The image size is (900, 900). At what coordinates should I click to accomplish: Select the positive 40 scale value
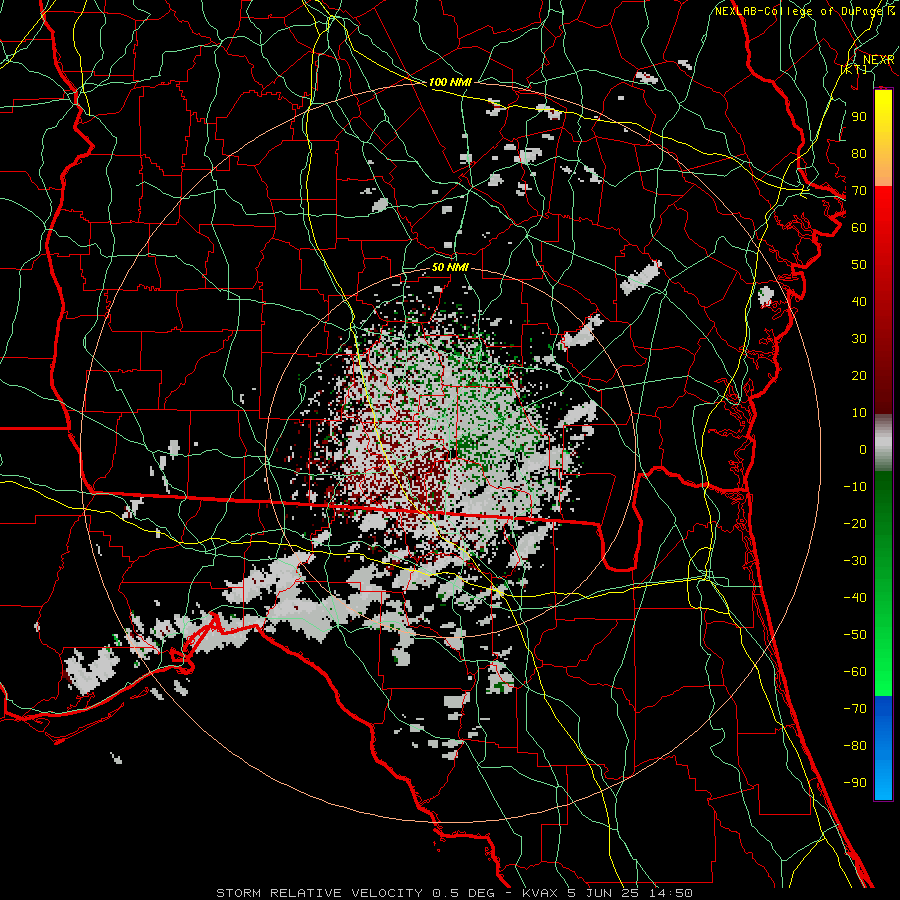(859, 302)
